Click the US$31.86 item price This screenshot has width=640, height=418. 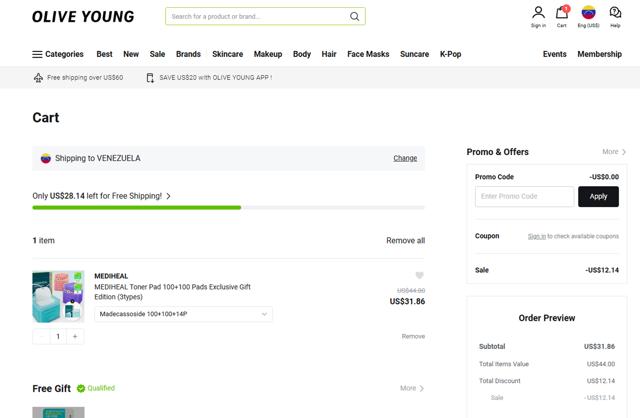click(407, 301)
